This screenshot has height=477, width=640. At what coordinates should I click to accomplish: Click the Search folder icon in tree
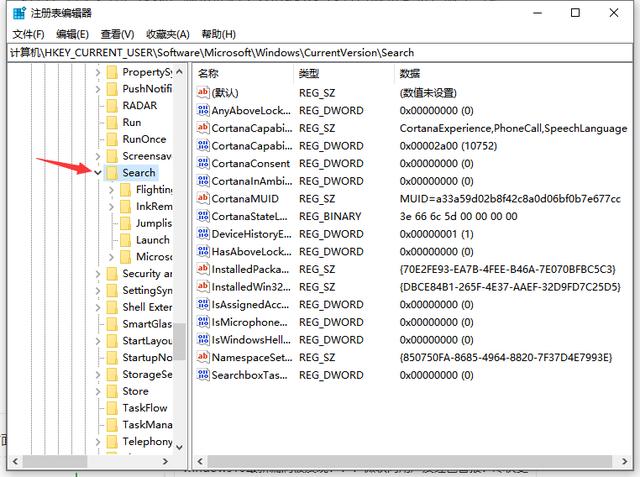pyautogui.click(x=112, y=173)
